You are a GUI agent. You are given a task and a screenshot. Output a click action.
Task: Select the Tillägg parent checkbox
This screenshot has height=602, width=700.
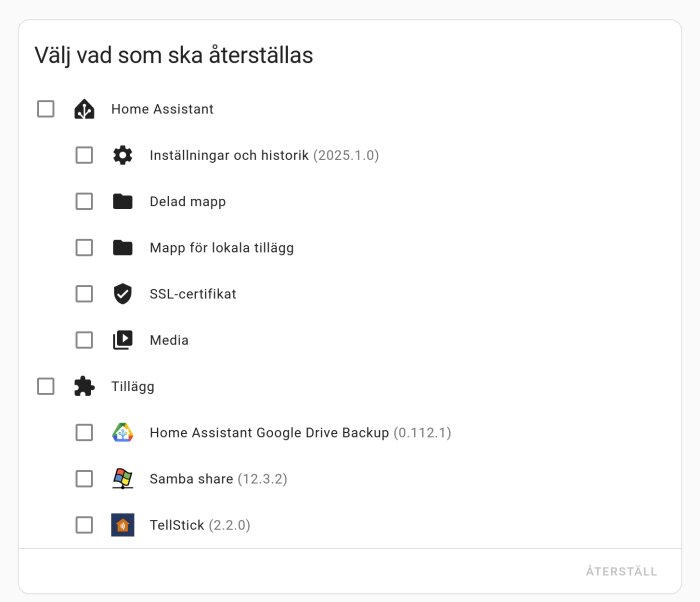pyautogui.click(x=46, y=386)
